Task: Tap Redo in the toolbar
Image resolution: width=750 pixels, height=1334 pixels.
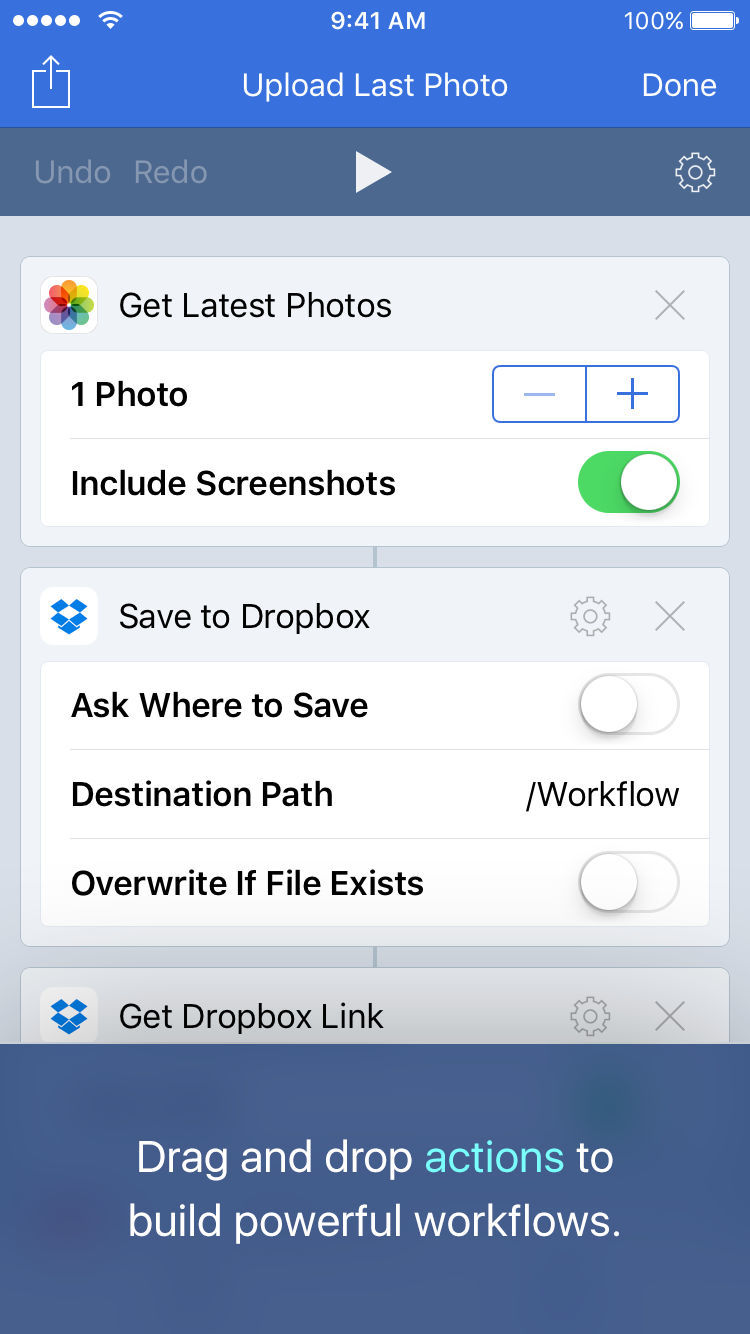Action: point(171,172)
